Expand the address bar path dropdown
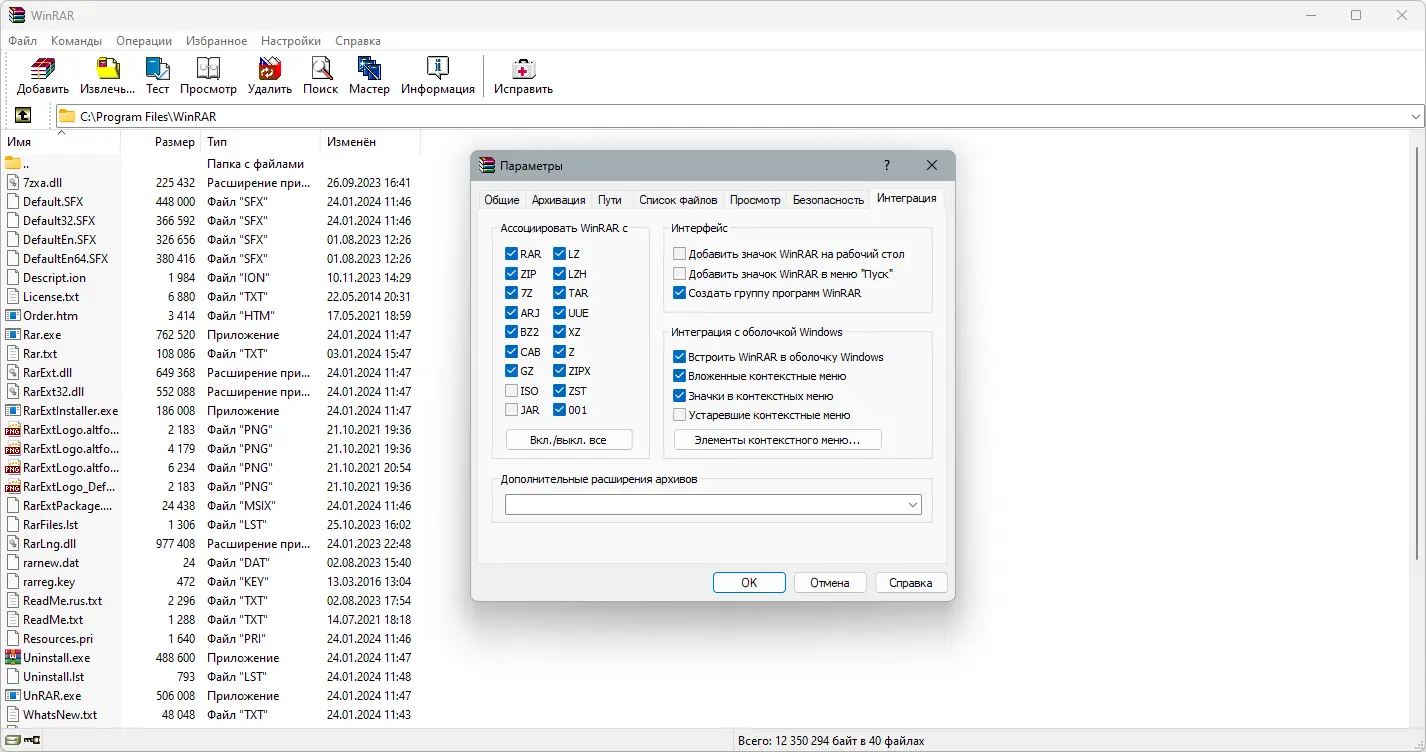1426x752 pixels. click(x=1415, y=116)
